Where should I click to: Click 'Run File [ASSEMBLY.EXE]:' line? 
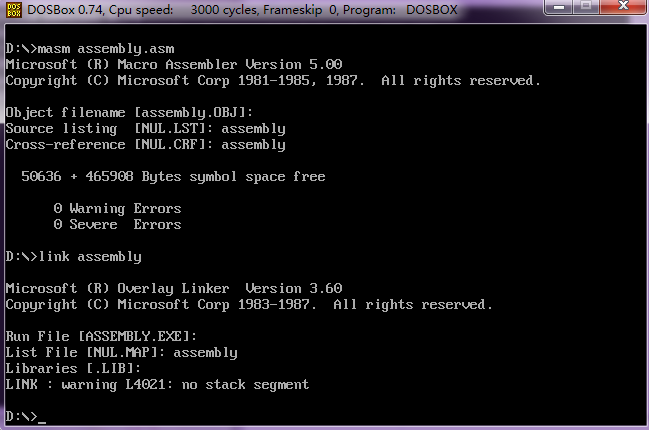point(101,336)
